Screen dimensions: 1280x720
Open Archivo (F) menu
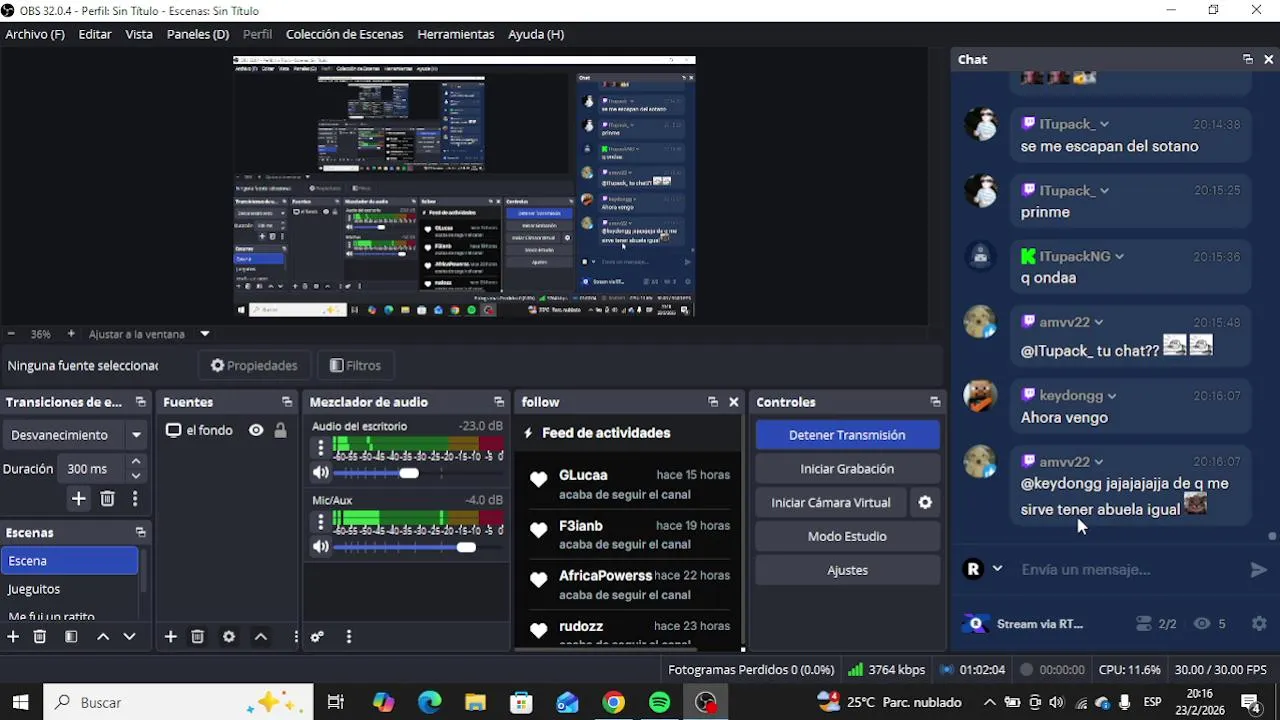coord(35,34)
